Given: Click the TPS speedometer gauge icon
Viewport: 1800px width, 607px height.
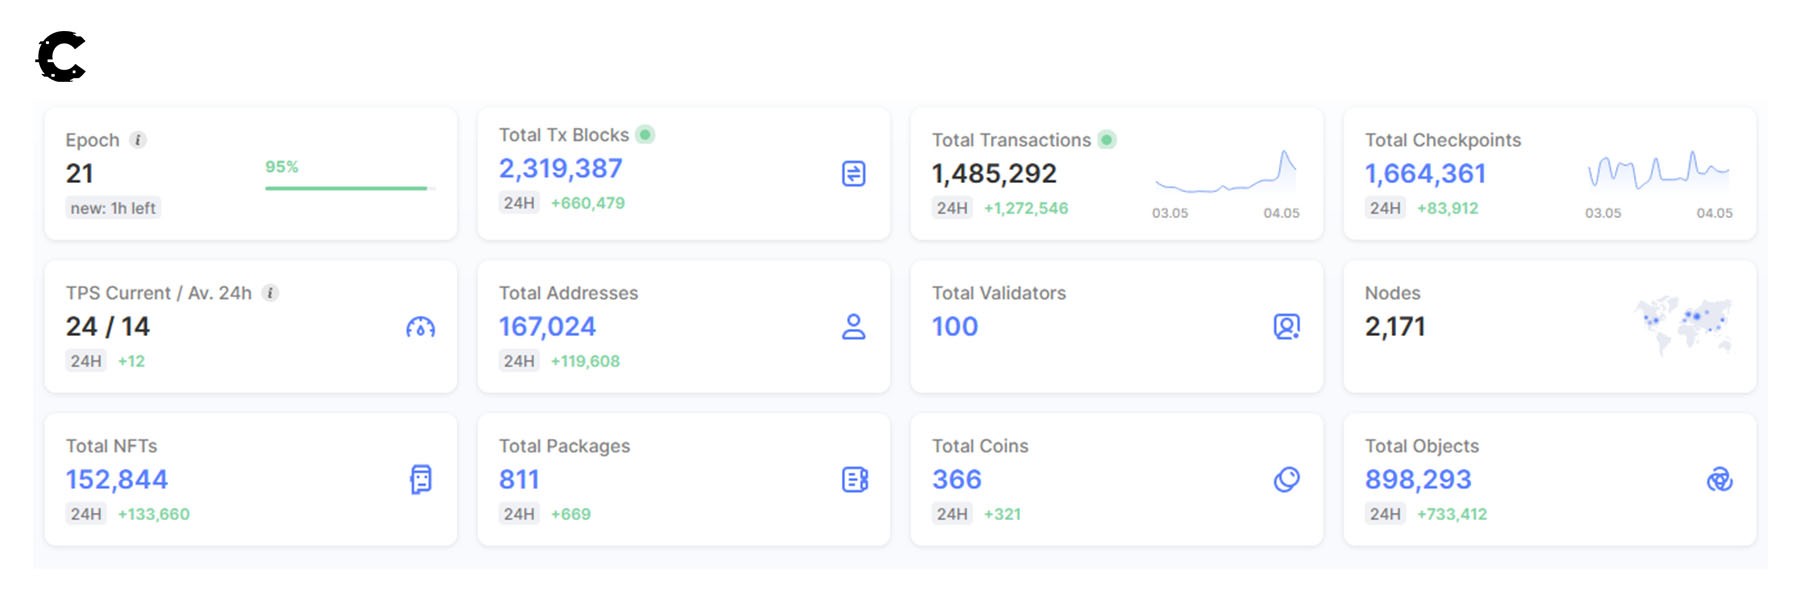Looking at the screenshot, I should [420, 327].
